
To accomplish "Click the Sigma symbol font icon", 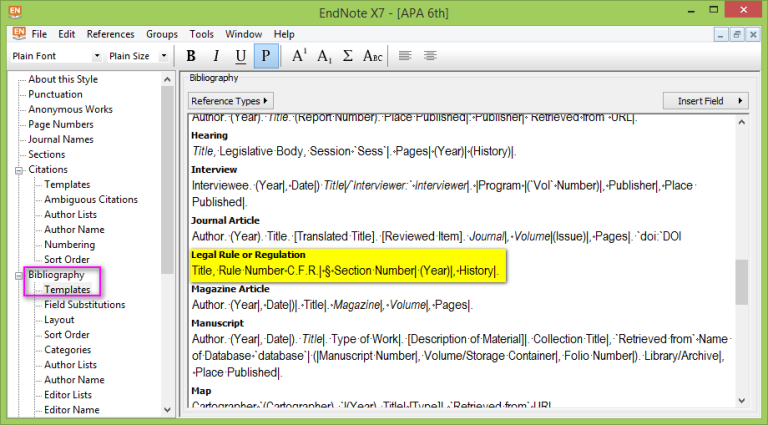I will click(x=347, y=56).
